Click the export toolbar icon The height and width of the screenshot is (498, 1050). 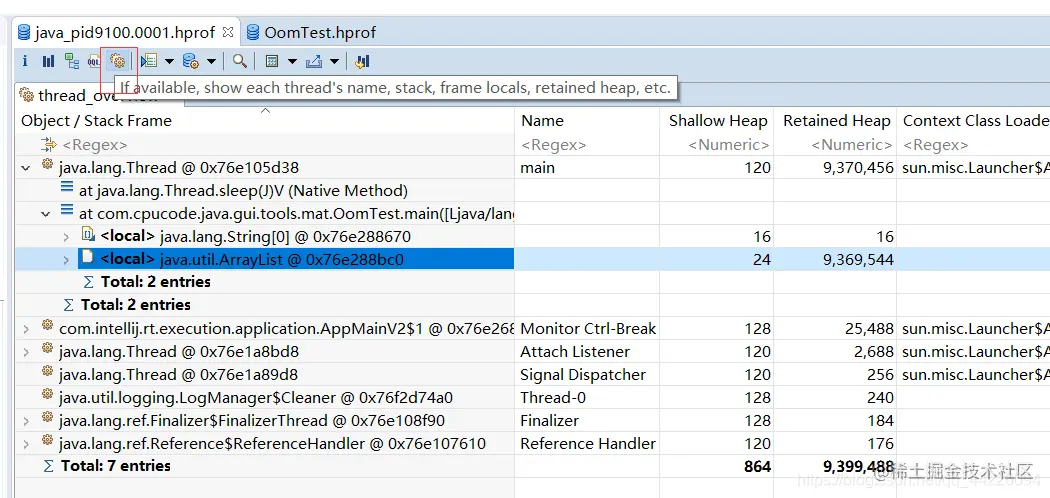(313, 62)
